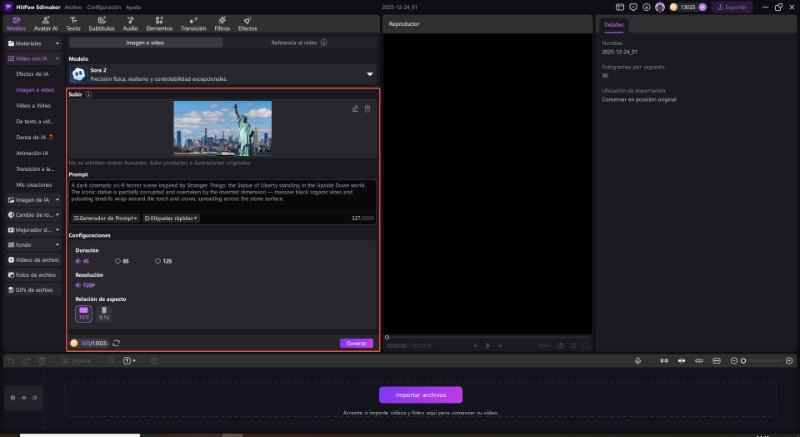The image size is (800, 437).
Task: Open Vídeo a Vídeo in sidebar
Action: (x=34, y=106)
